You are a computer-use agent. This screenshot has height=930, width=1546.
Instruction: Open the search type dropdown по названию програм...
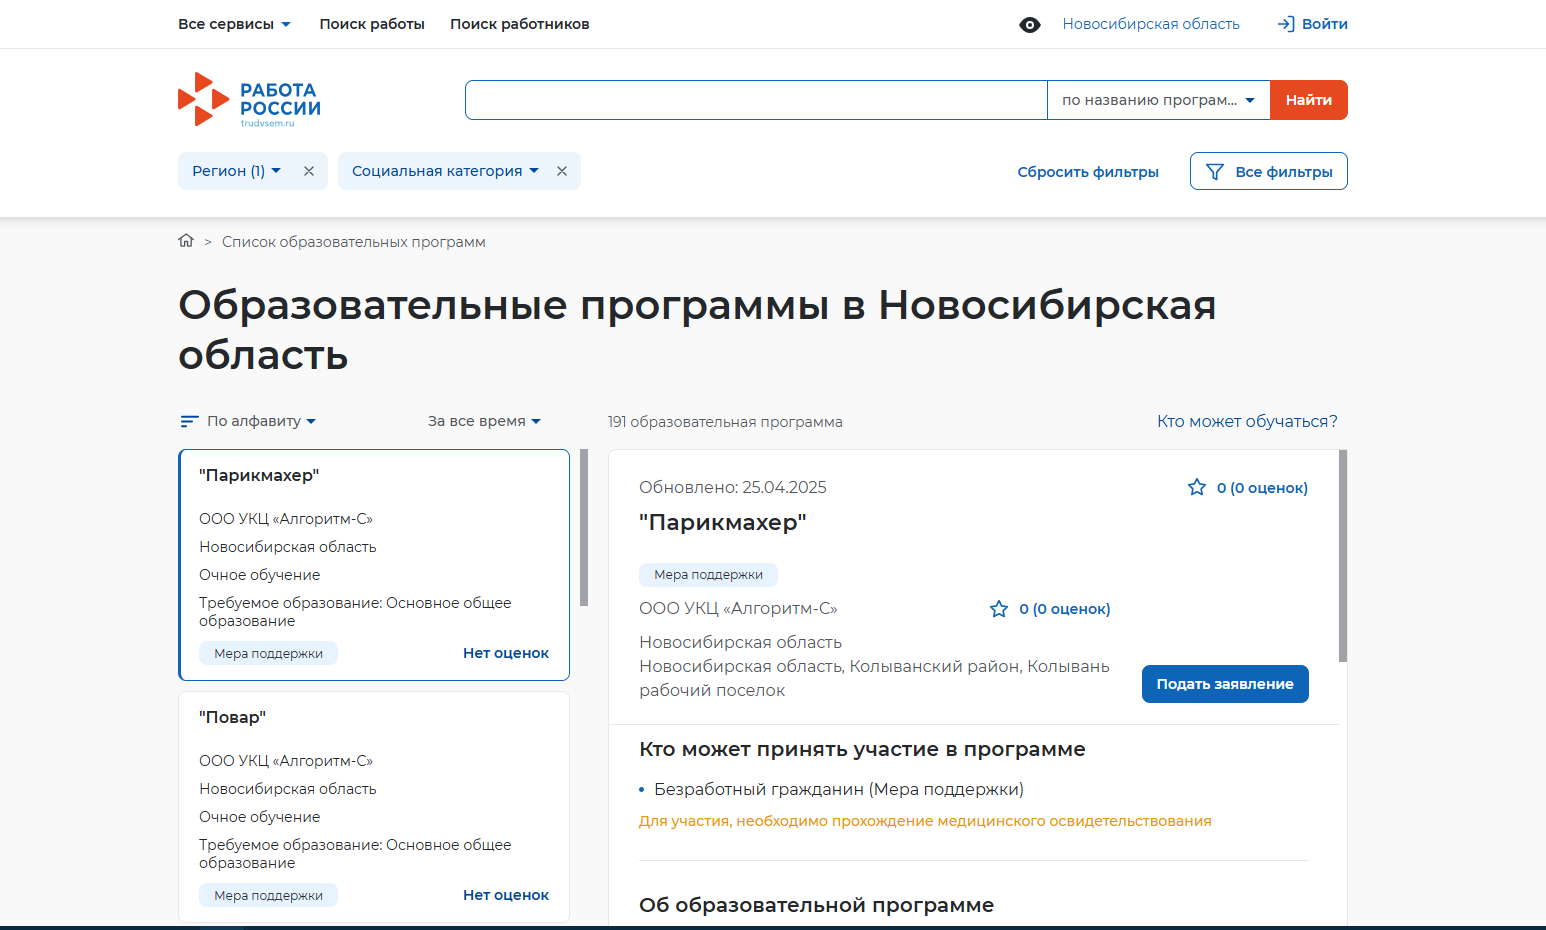pyautogui.click(x=1158, y=100)
